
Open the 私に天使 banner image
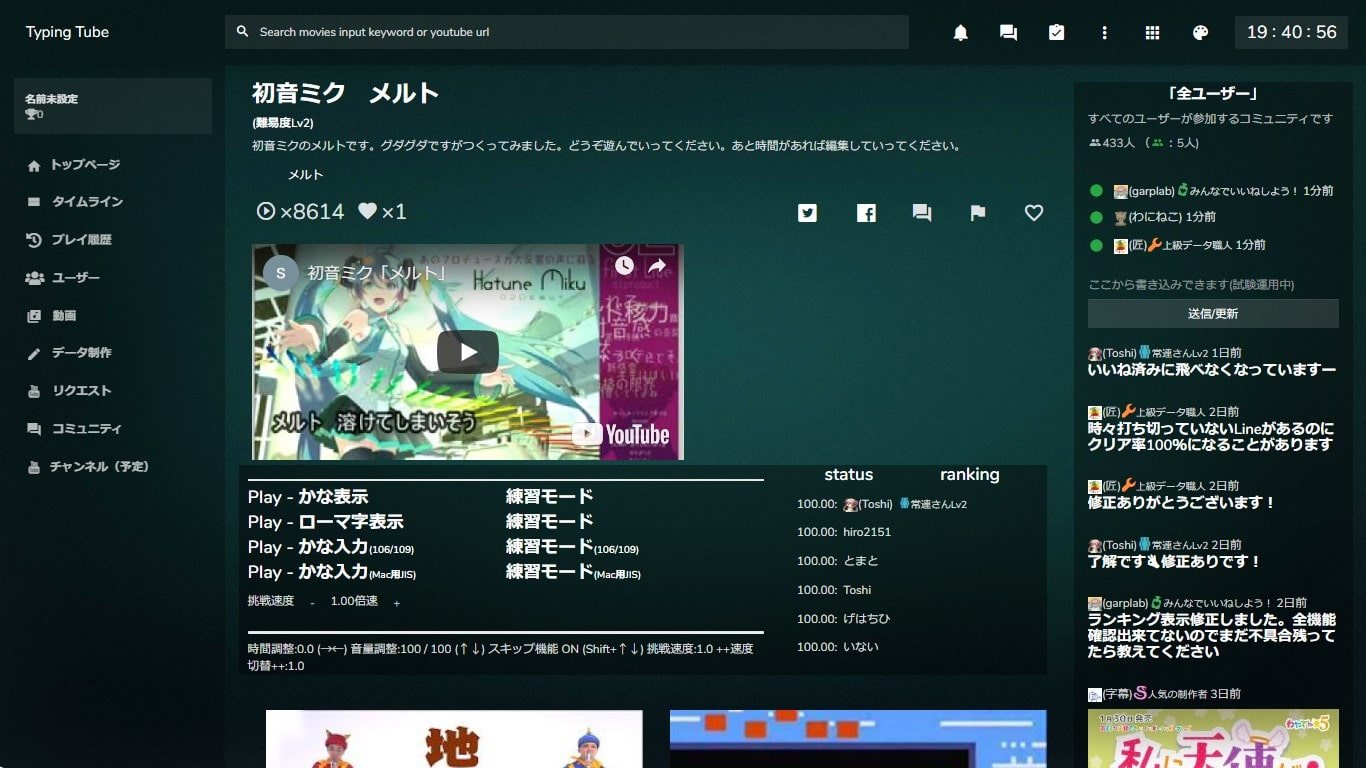(x=1213, y=738)
